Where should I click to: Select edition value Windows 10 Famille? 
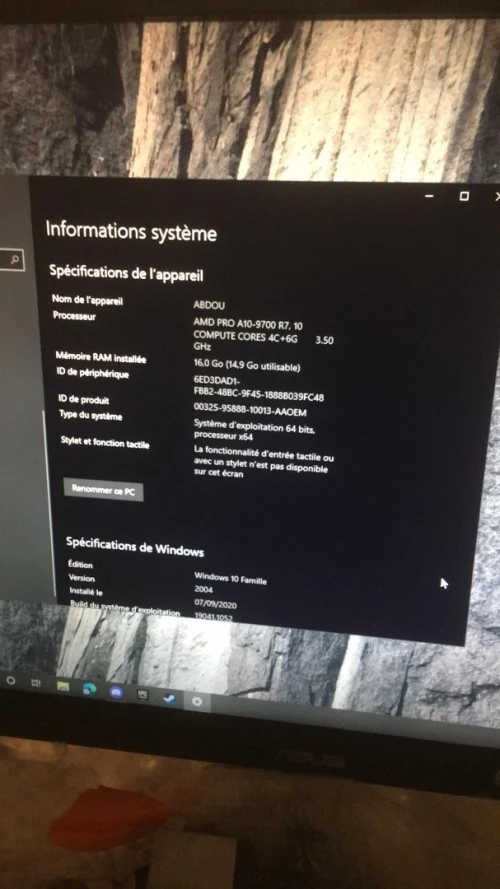click(230, 578)
